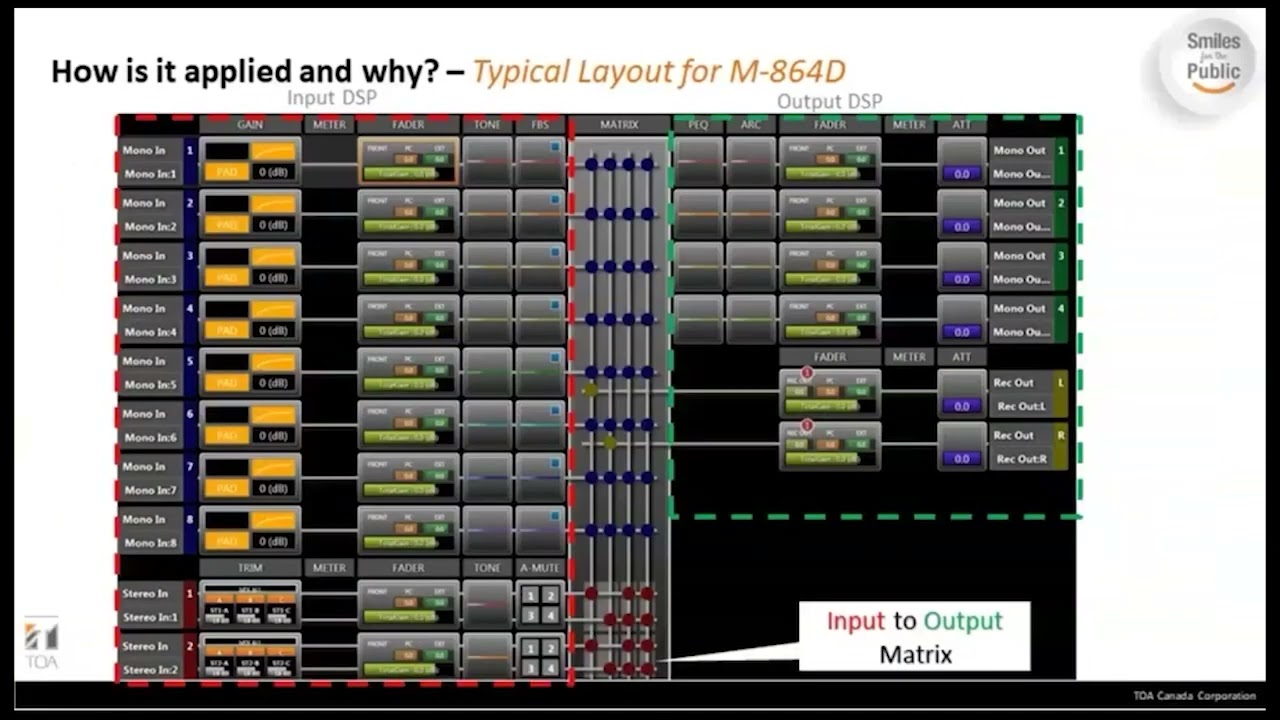Click the TRIM column header
Viewport: 1280px width, 720px height.
click(x=250, y=568)
